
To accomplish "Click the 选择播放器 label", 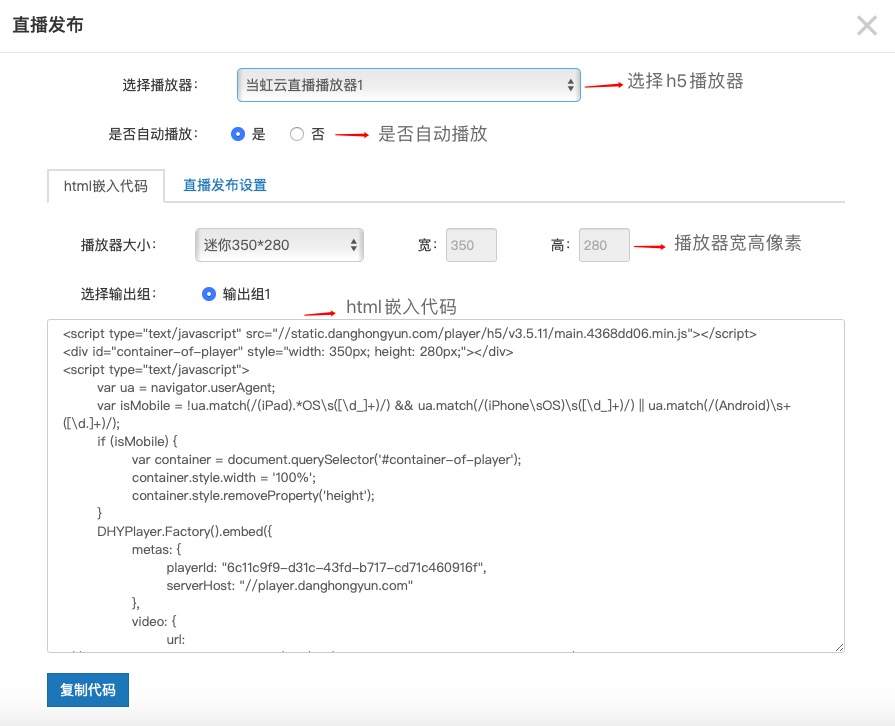I will click(160, 85).
